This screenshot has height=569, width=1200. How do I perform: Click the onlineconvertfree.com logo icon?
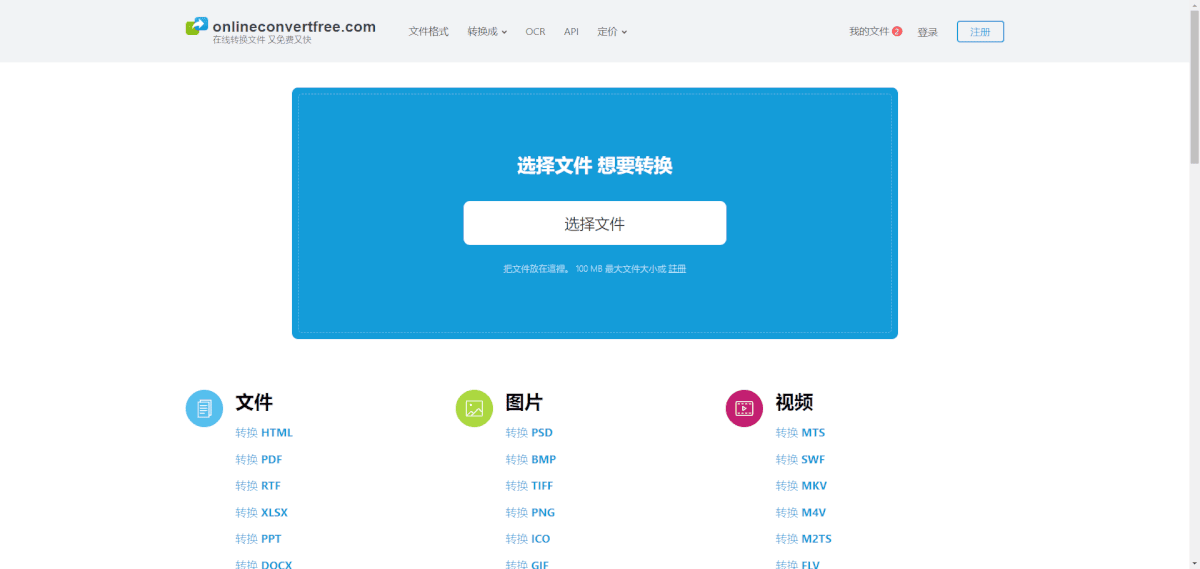click(196, 27)
